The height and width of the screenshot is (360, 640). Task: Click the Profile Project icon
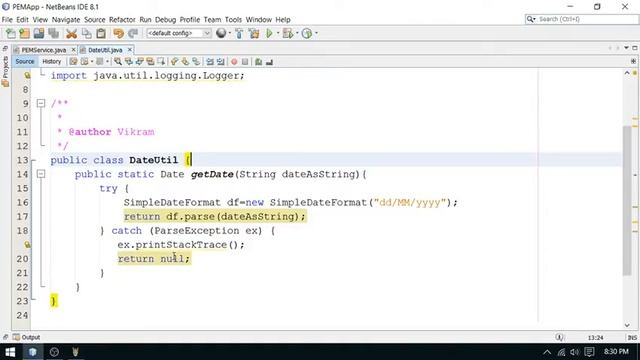coord(307,33)
